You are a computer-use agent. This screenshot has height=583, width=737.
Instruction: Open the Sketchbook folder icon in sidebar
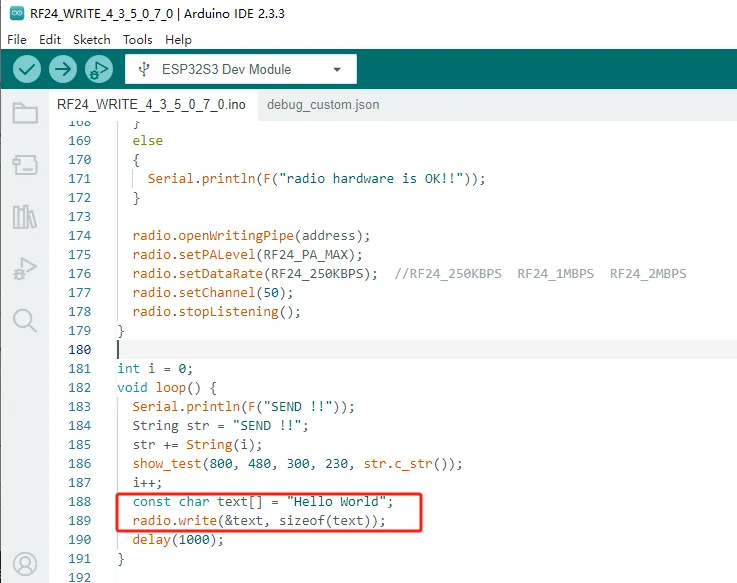click(x=25, y=113)
